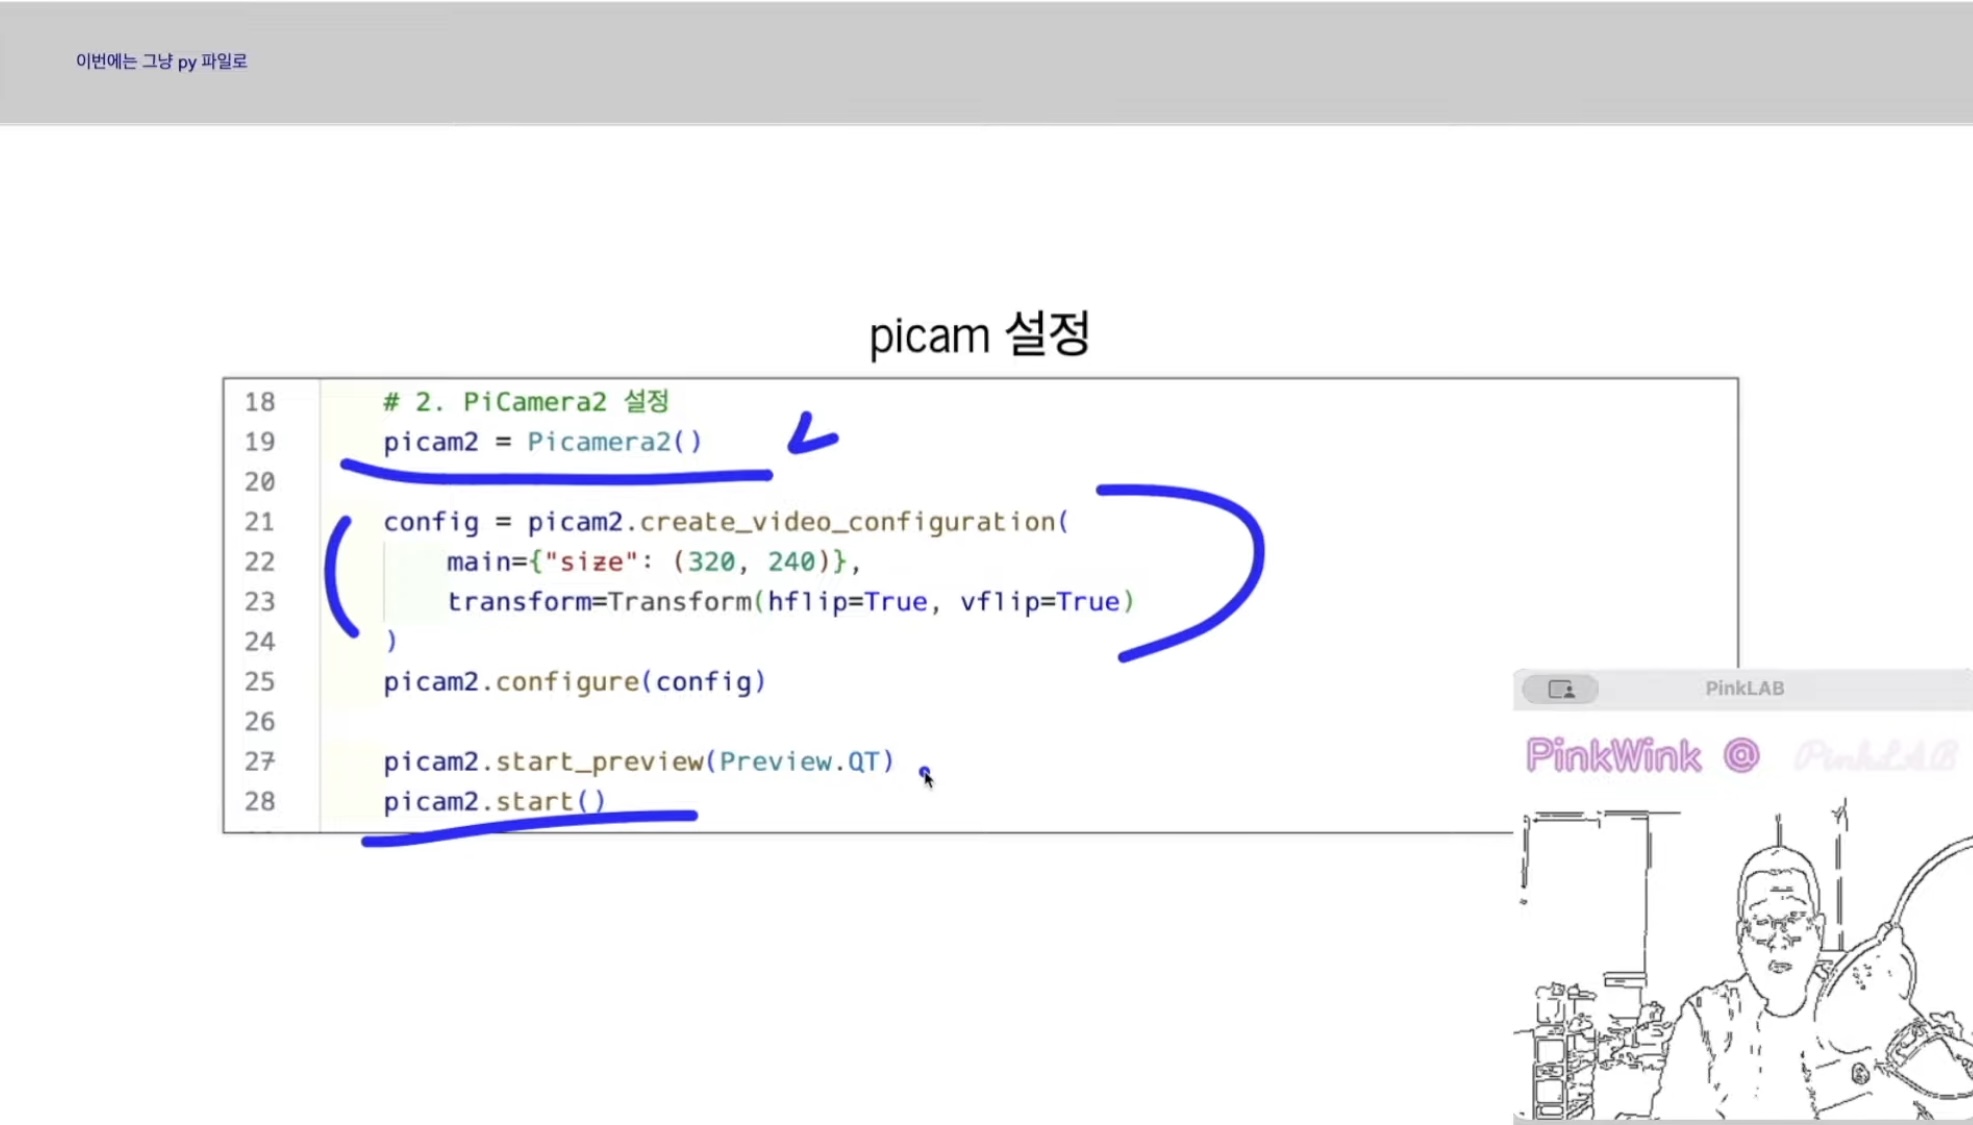Click the header note '이번에는 그냥 py 파일로'
The height and width of the screenshot is (1125, 1973).
pos(161,61)
